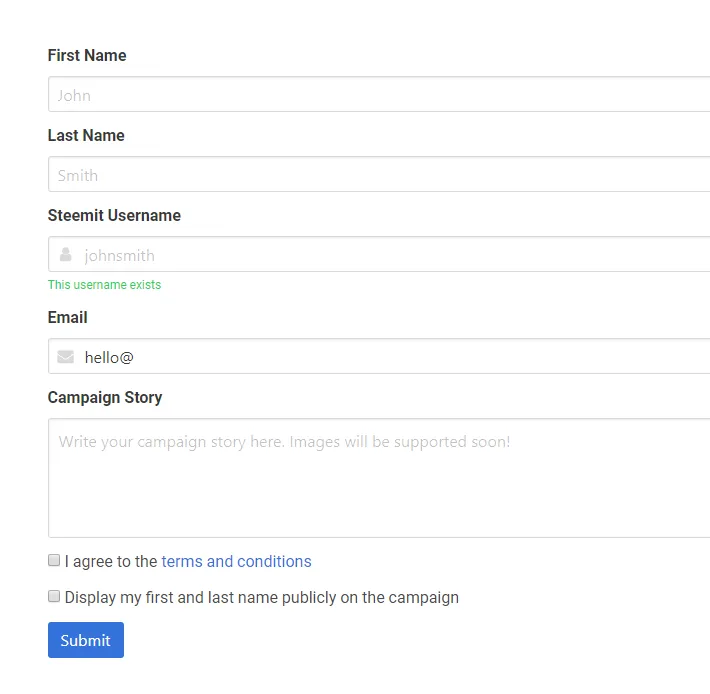This screenshot has width=710, height=694.
Task: Click the green 'This username exists' message
Action: [105, 285]
